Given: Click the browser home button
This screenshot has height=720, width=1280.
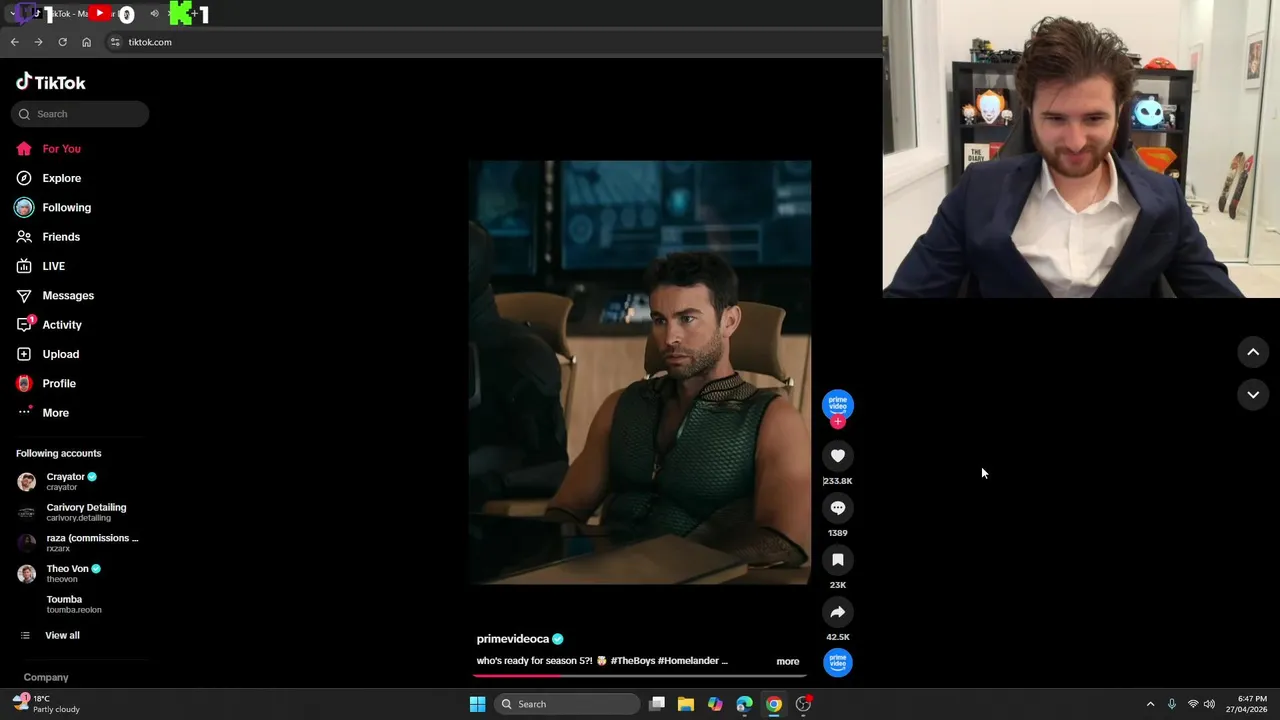Looking at the screenshot, I should pyautogui.click(x=86, y=42).
